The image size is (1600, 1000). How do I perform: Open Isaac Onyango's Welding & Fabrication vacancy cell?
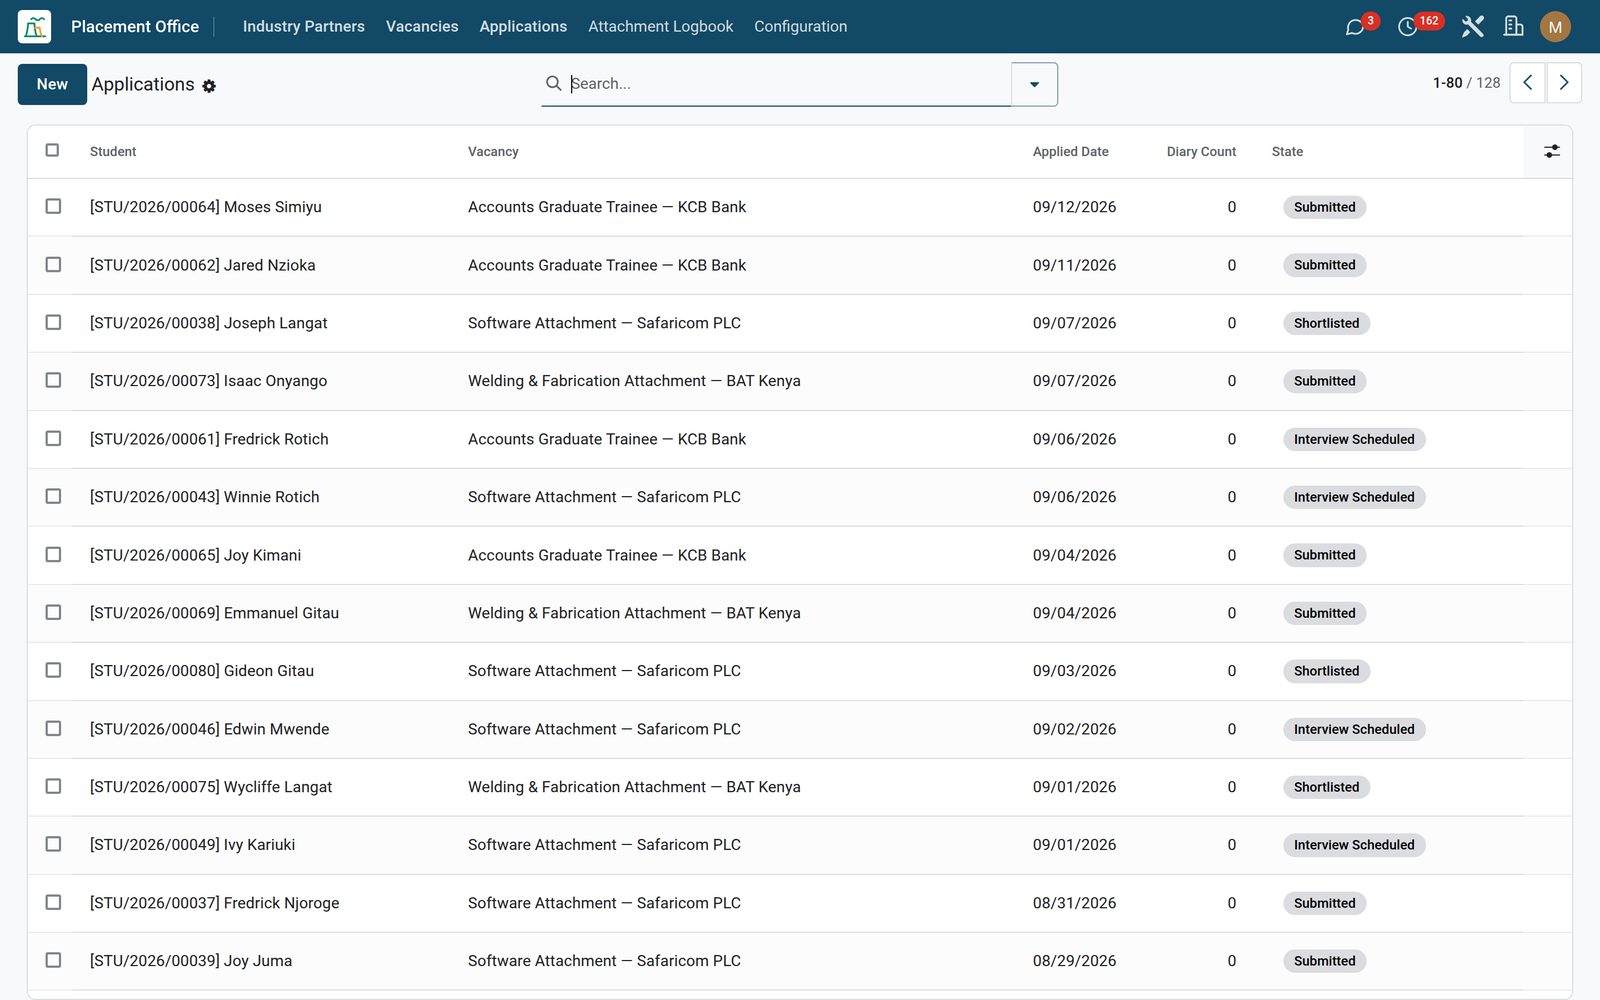634,381
